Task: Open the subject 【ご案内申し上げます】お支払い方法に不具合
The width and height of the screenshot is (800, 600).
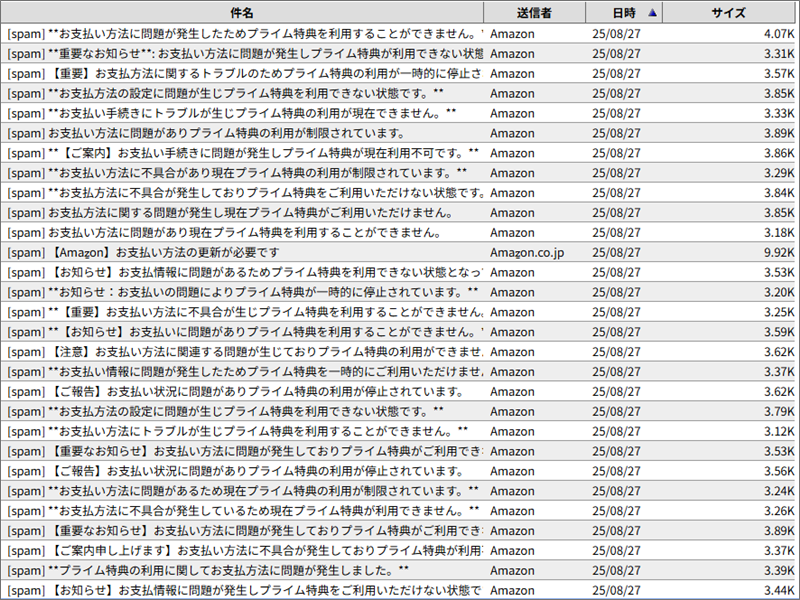Action: tap(245, 551)
